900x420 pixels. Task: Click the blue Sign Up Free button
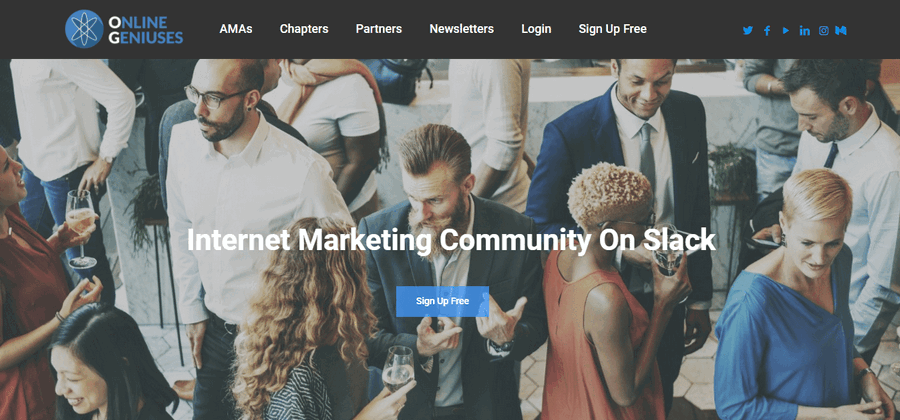click(443, 301)
